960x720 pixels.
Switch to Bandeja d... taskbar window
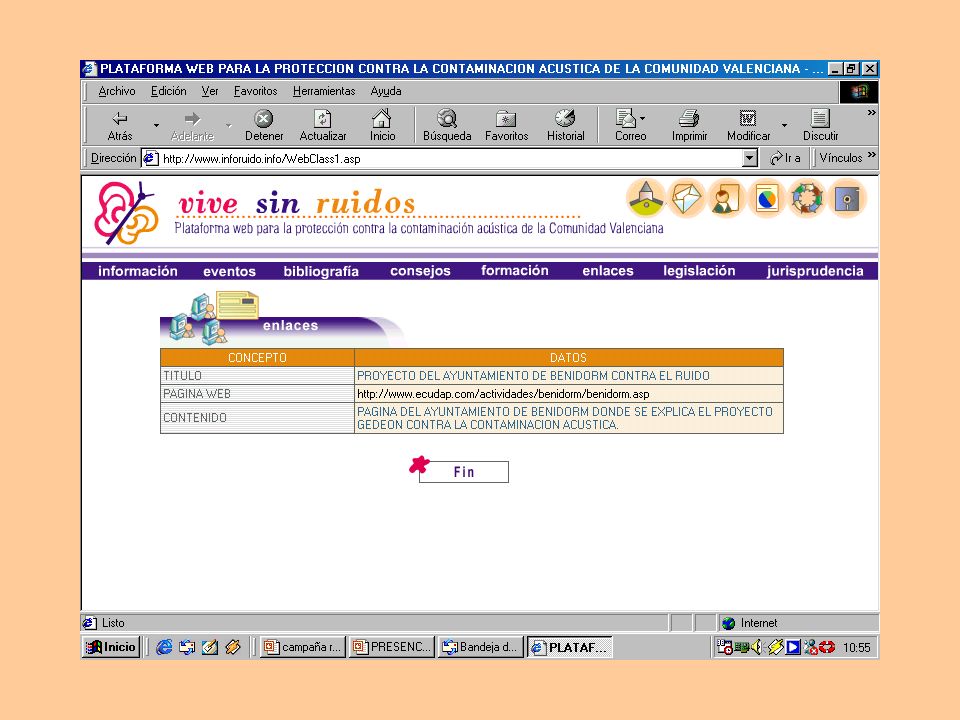tap(481, 647)
